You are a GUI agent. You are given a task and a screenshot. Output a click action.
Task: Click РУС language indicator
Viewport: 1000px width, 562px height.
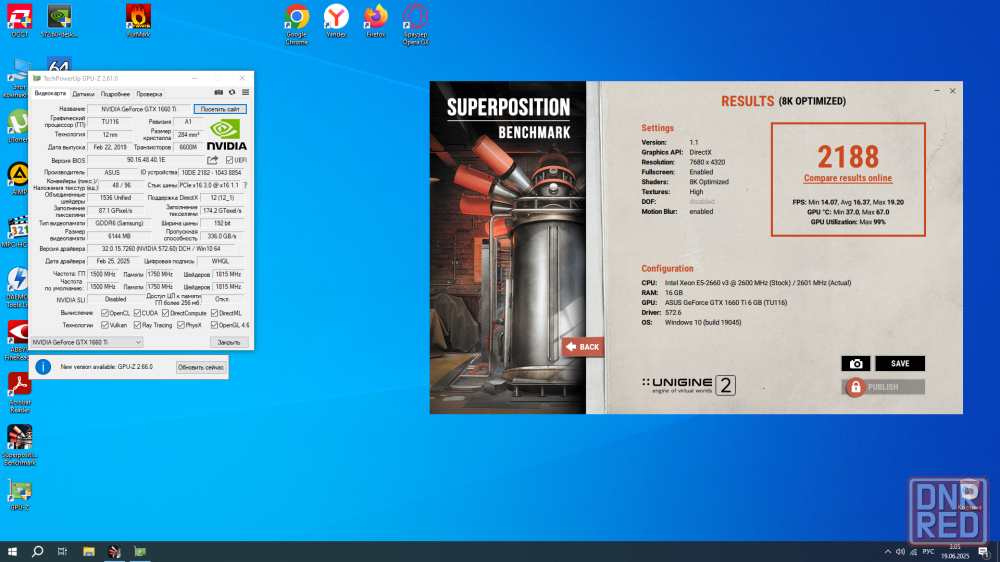929,552
